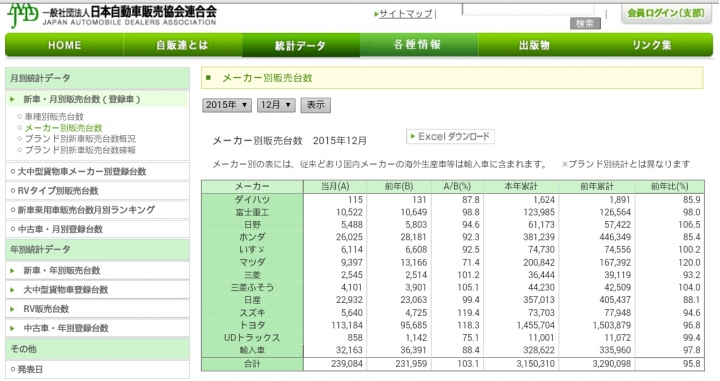The width and height of the screenshot is (720, 381).
Task: Open the 各種情報 navigation tab
Action: [x=418, y=45]
